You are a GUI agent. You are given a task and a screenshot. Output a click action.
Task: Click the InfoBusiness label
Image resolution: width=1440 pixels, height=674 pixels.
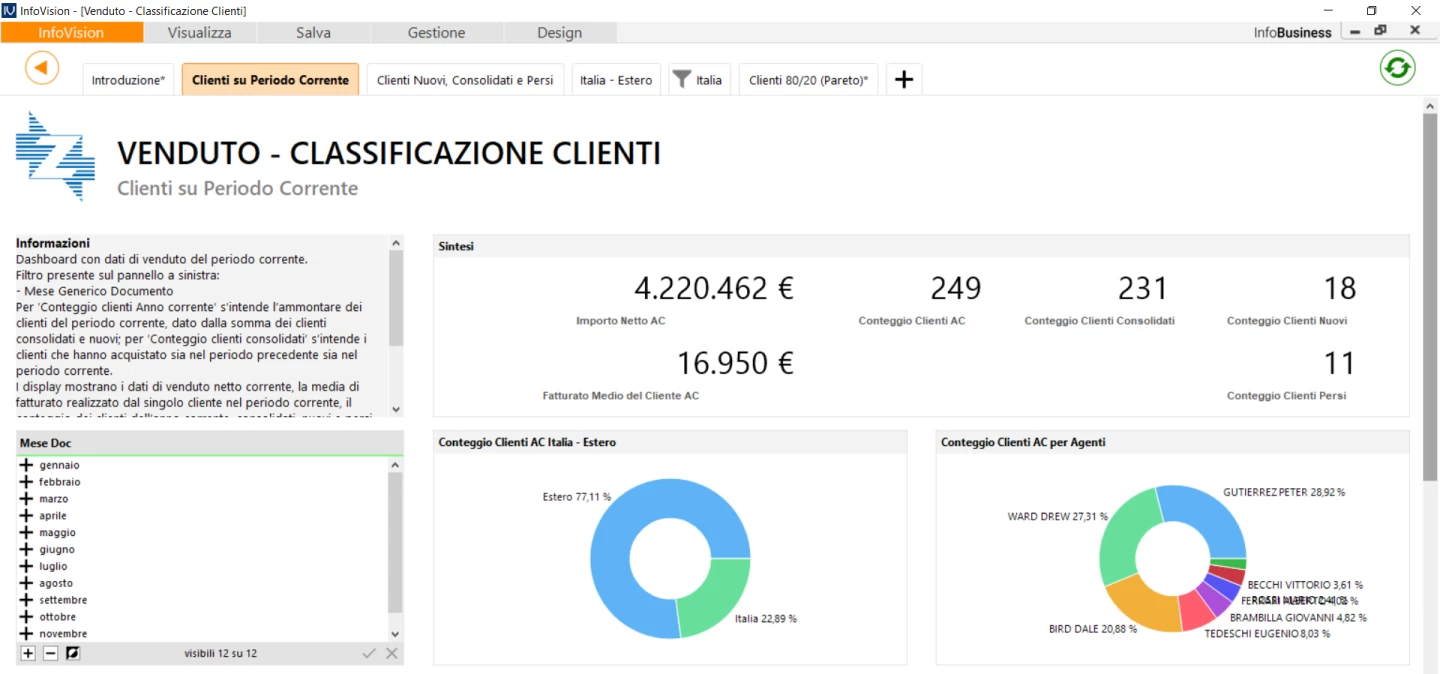click(x=1292, y=32)
